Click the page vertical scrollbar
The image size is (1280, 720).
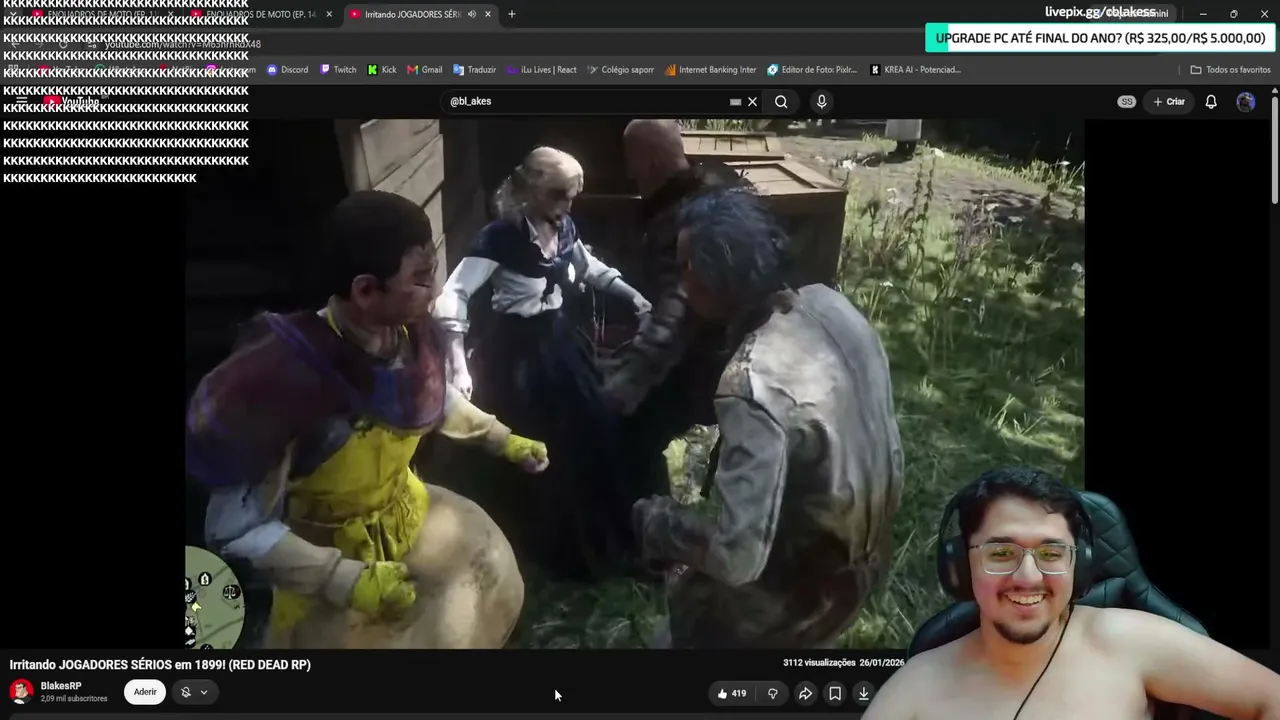click(x=1274, y=150)
